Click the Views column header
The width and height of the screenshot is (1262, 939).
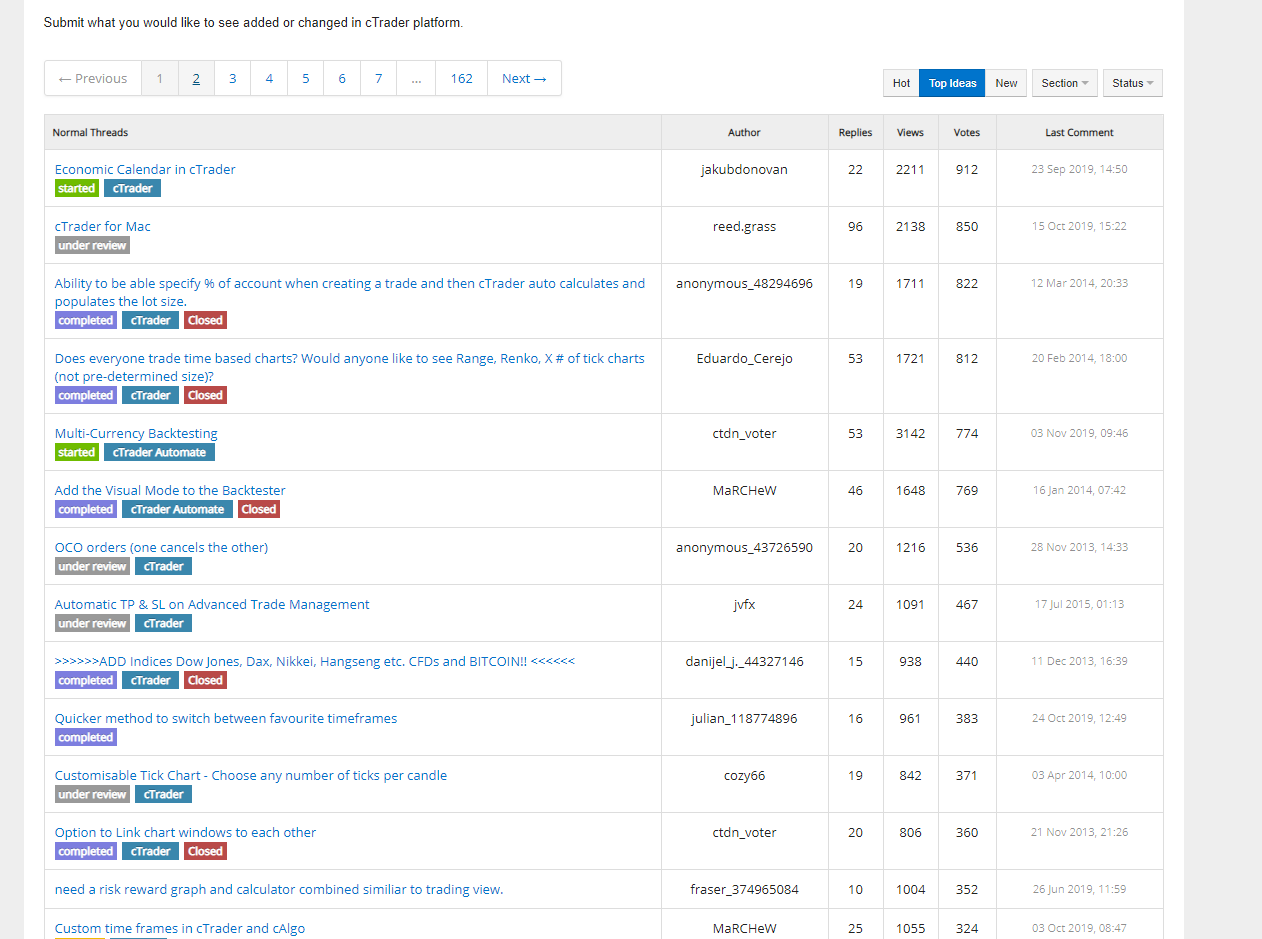tap(910, 132)
